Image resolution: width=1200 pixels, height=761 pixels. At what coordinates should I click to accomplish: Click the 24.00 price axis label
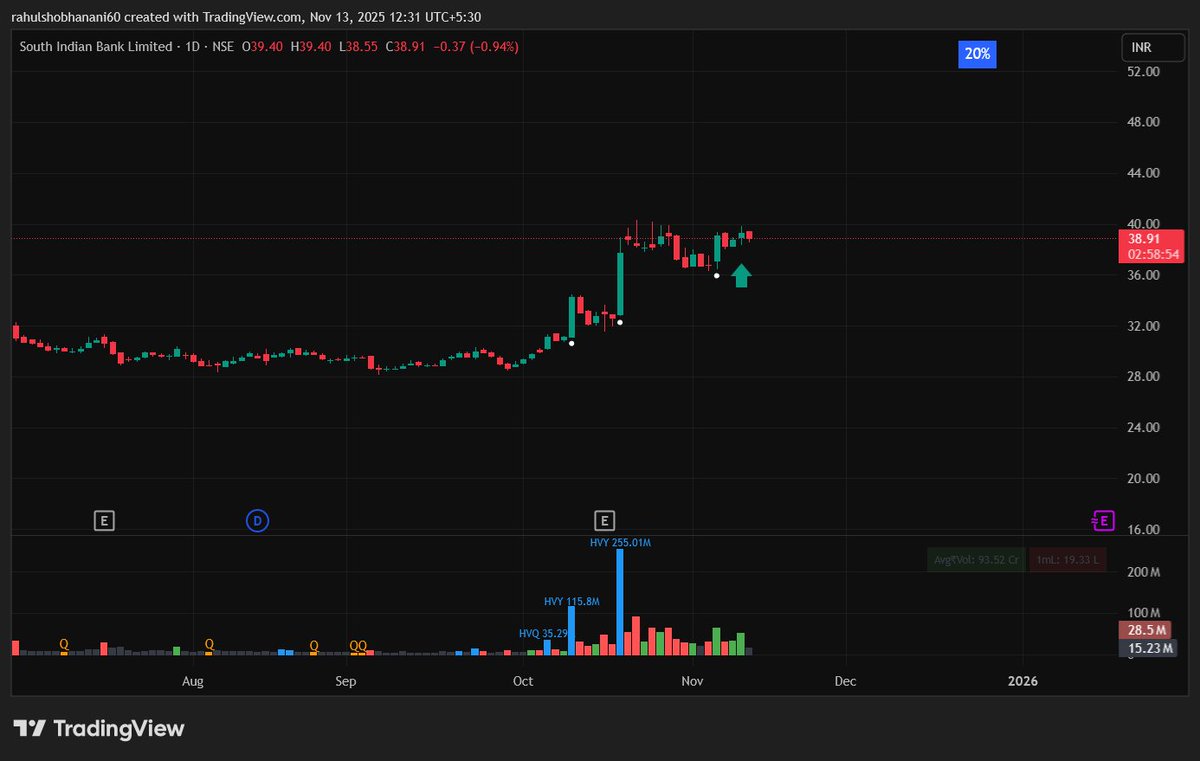(1142, 427)
